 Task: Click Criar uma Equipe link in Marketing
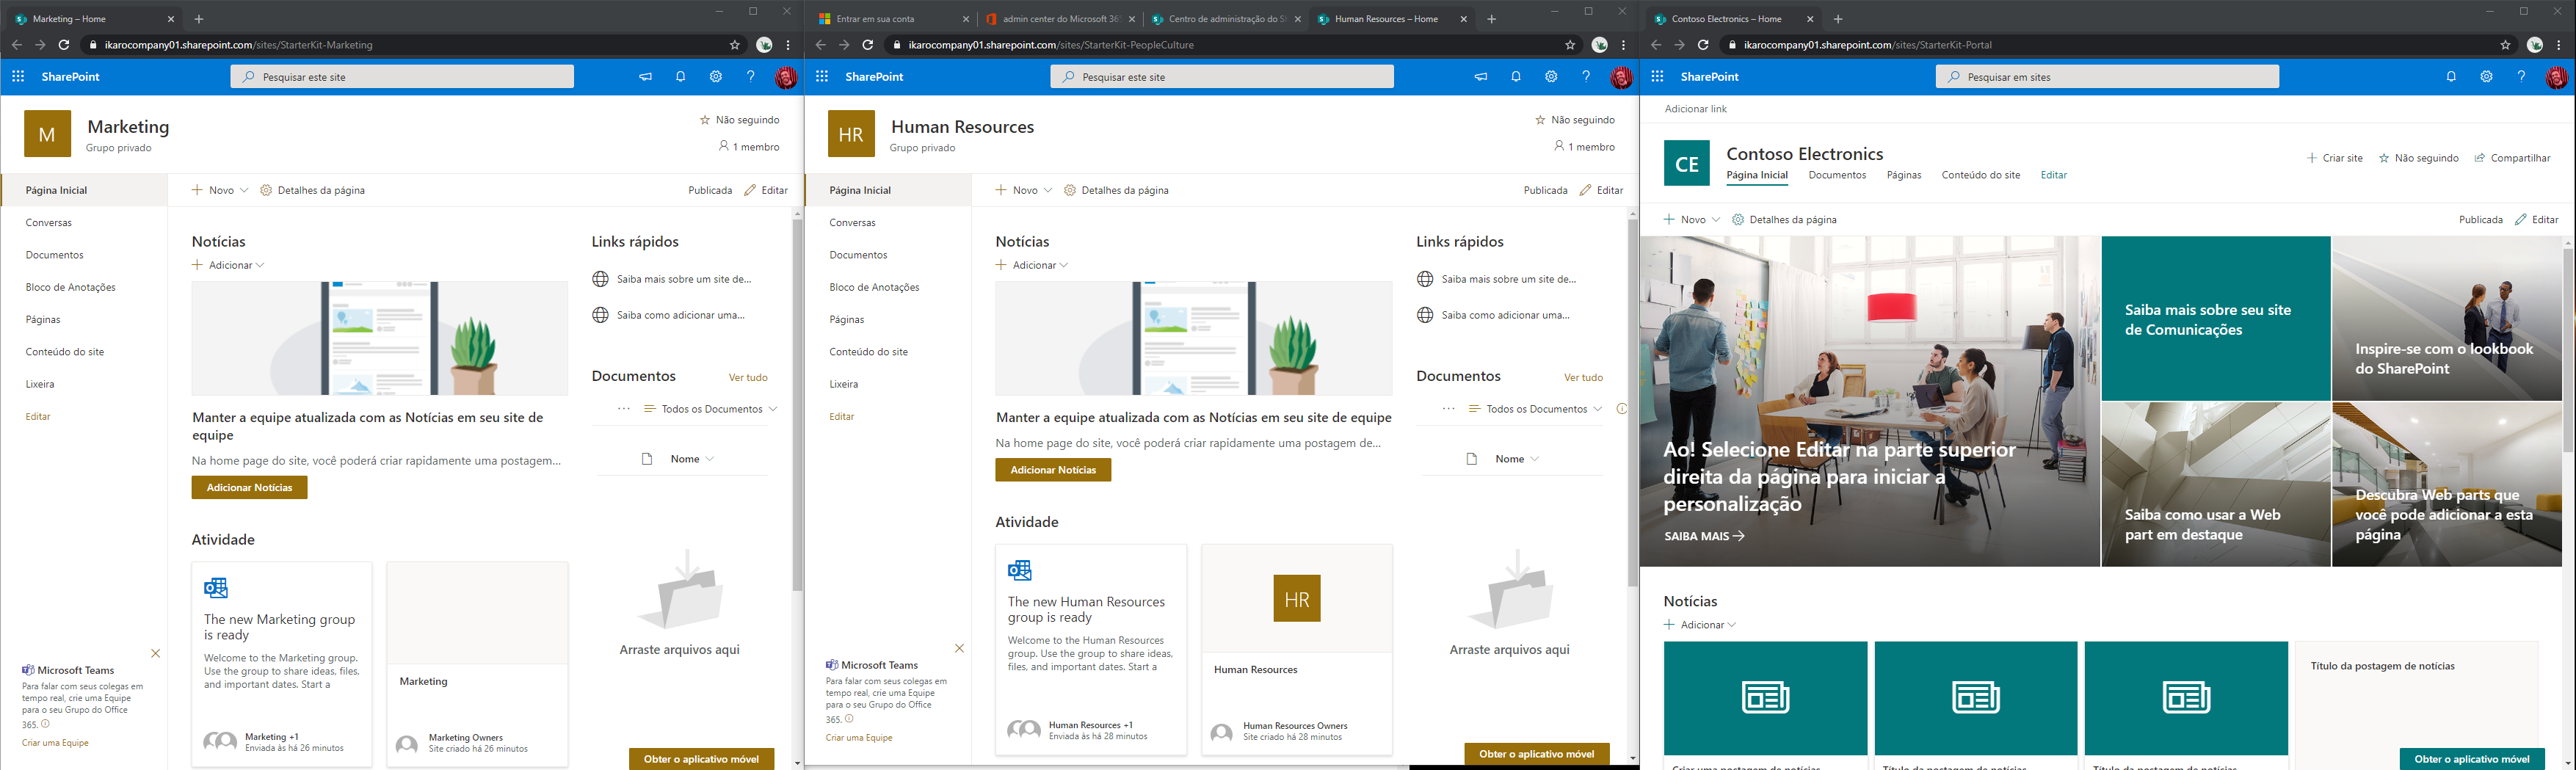(55, 743)
